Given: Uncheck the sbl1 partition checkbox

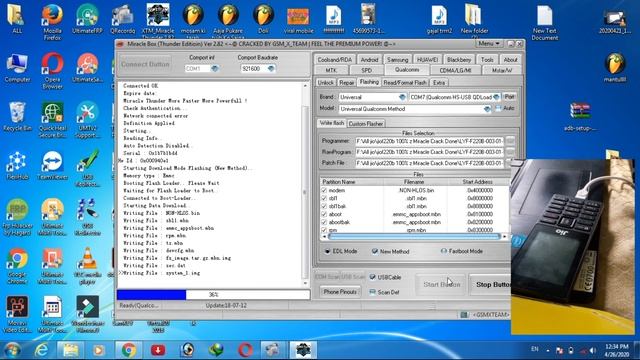Looking at the screenshot, I should point(324,198).
